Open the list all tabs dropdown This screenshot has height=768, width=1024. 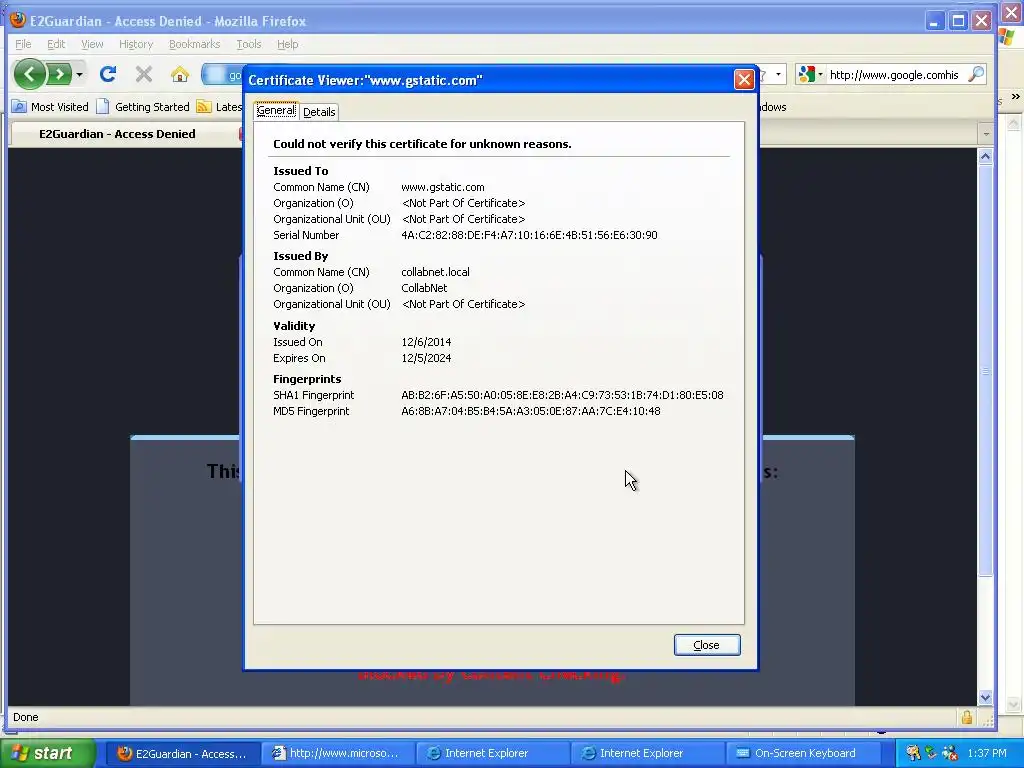[x=986, y=134]
